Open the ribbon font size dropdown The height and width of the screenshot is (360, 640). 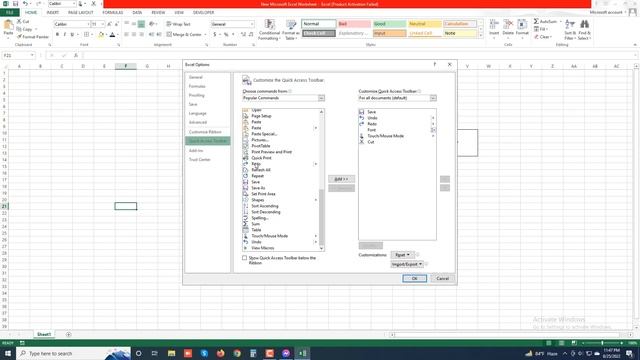point(102,24)
